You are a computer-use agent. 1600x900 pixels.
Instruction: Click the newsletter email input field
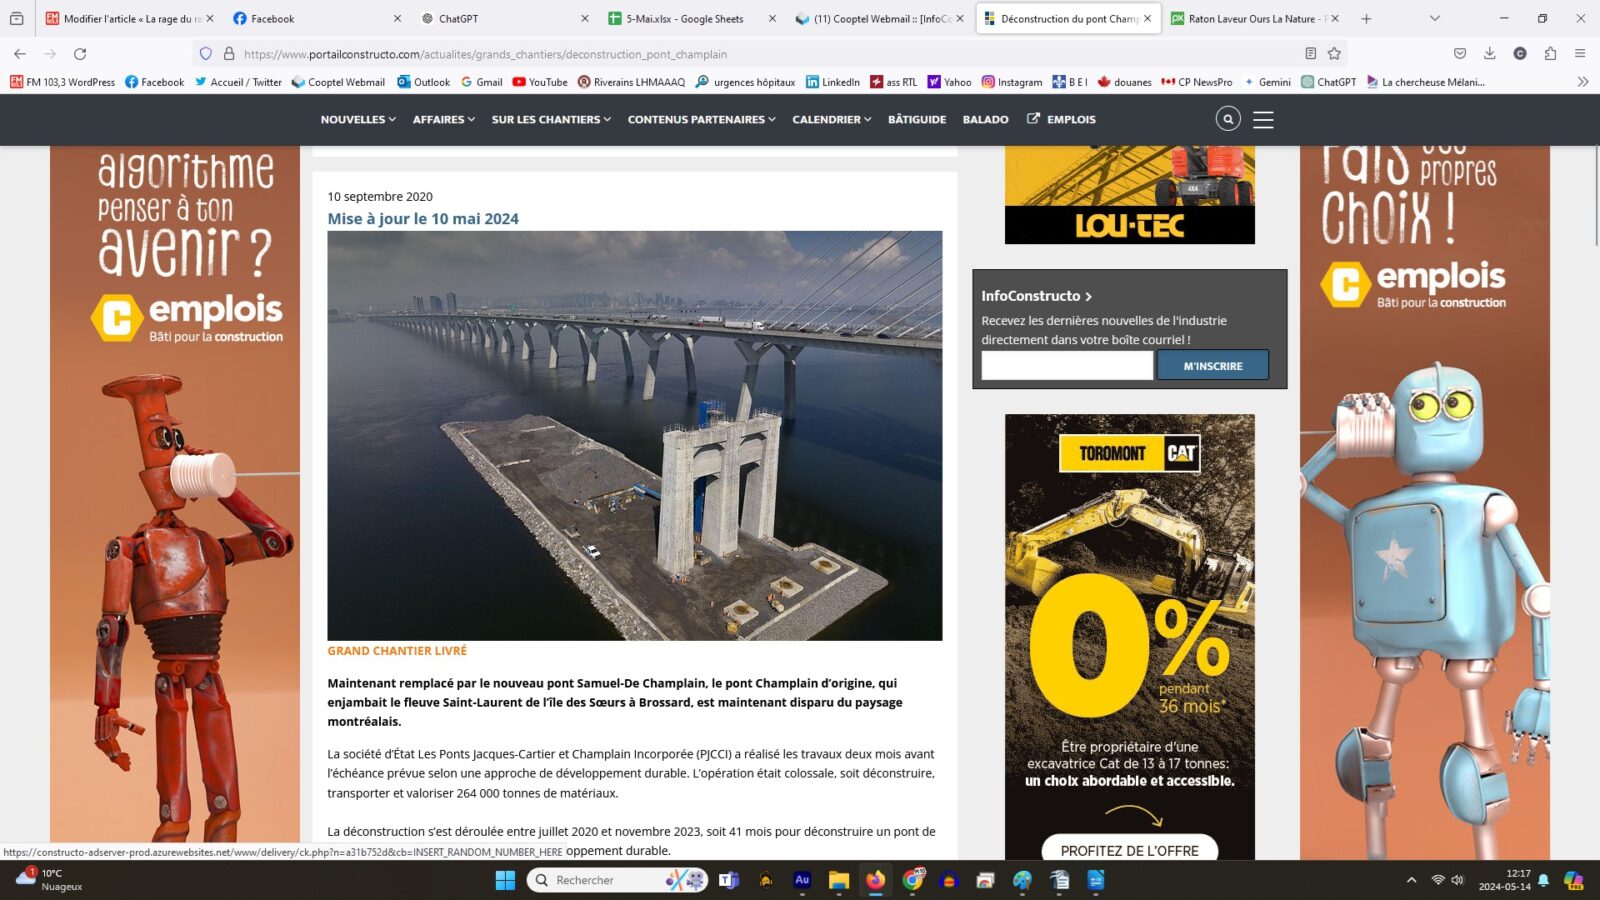pos(1066,365)
